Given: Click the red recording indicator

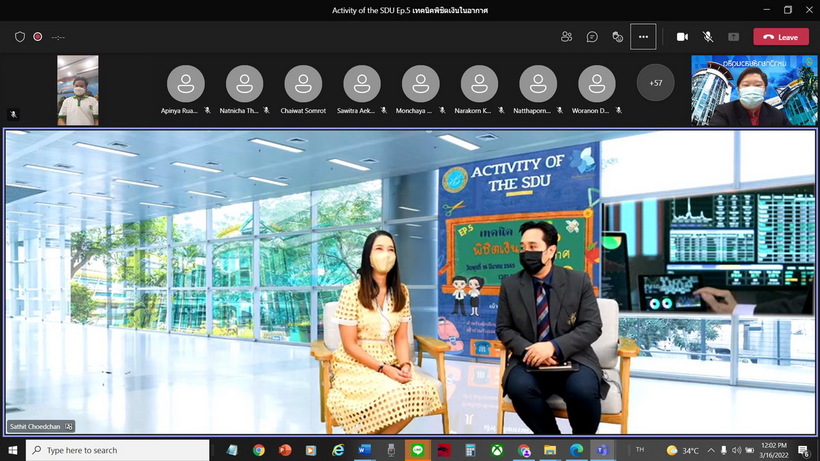Looking at the screenshot, I should [x=38, y=37].
